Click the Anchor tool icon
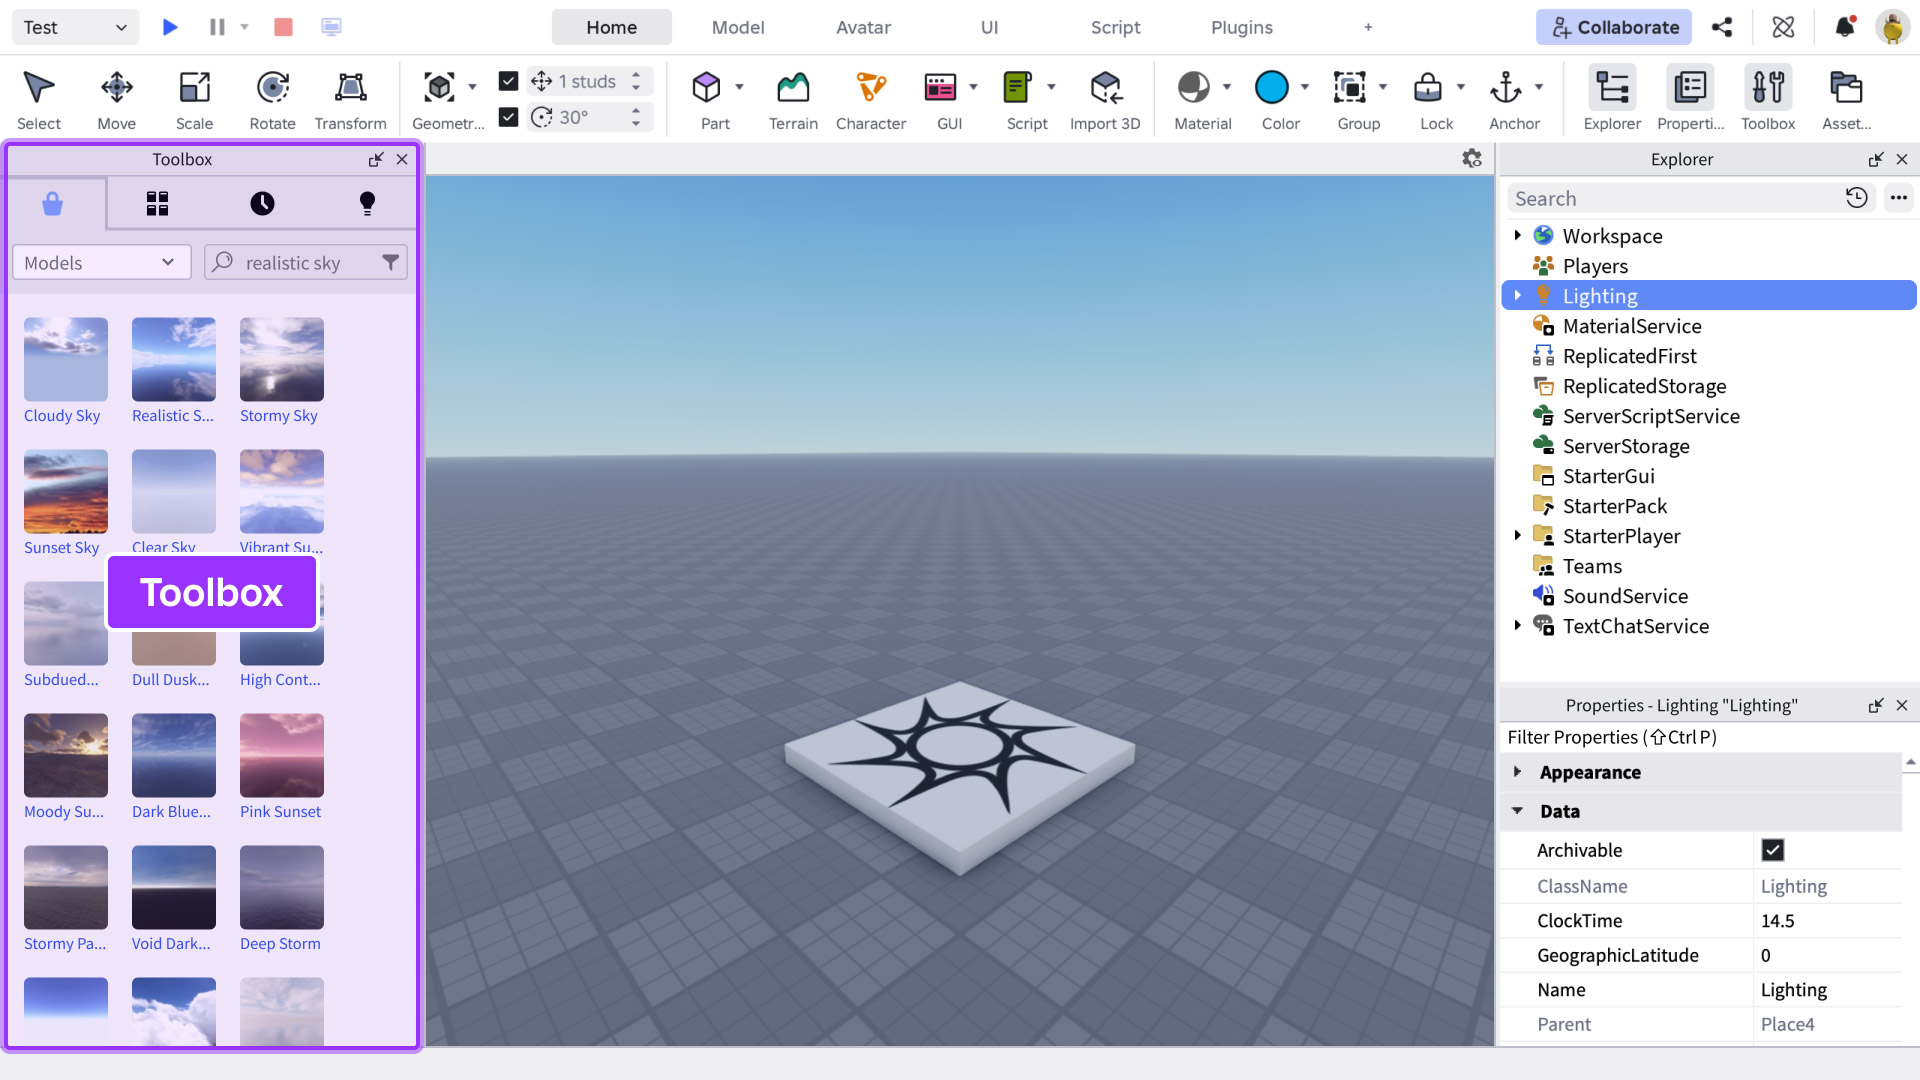1920x1080 pixels. 1506,88
